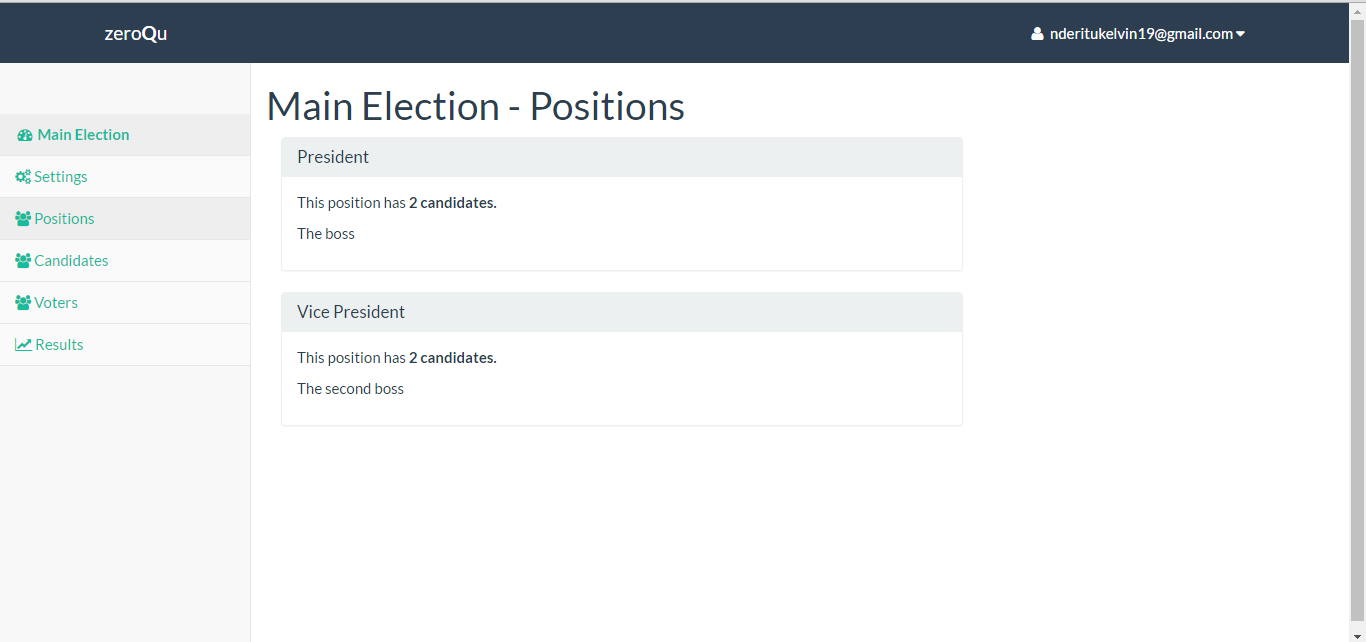Select the Positions sidebar link
This screenshot has height=642, width=1366.
(125, 219)
